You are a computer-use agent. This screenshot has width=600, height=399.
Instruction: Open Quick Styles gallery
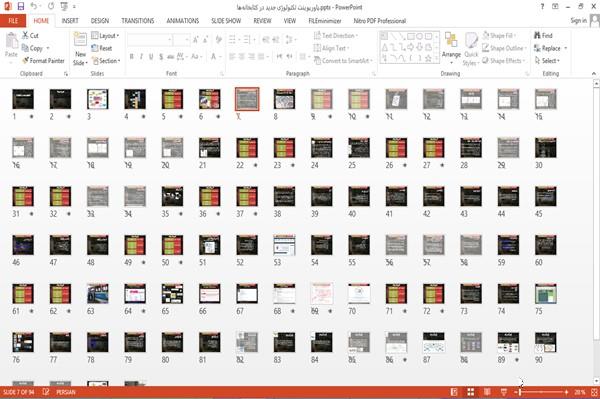pos(471,49)
